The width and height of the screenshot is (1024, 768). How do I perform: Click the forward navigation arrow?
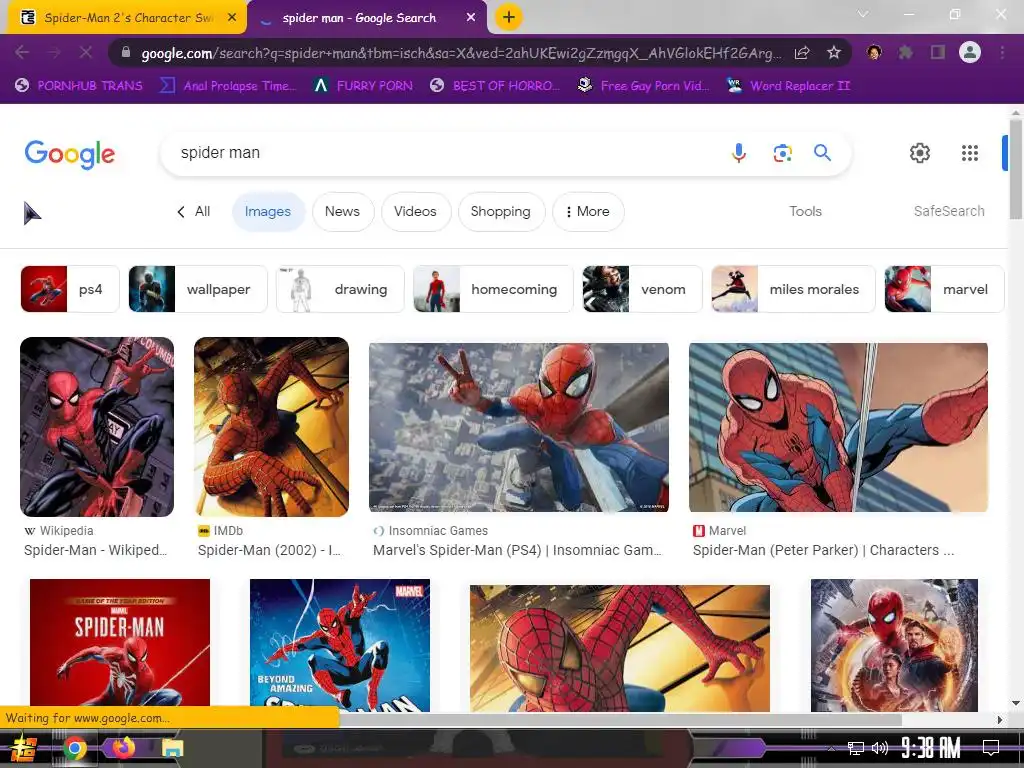pos(54,52)
